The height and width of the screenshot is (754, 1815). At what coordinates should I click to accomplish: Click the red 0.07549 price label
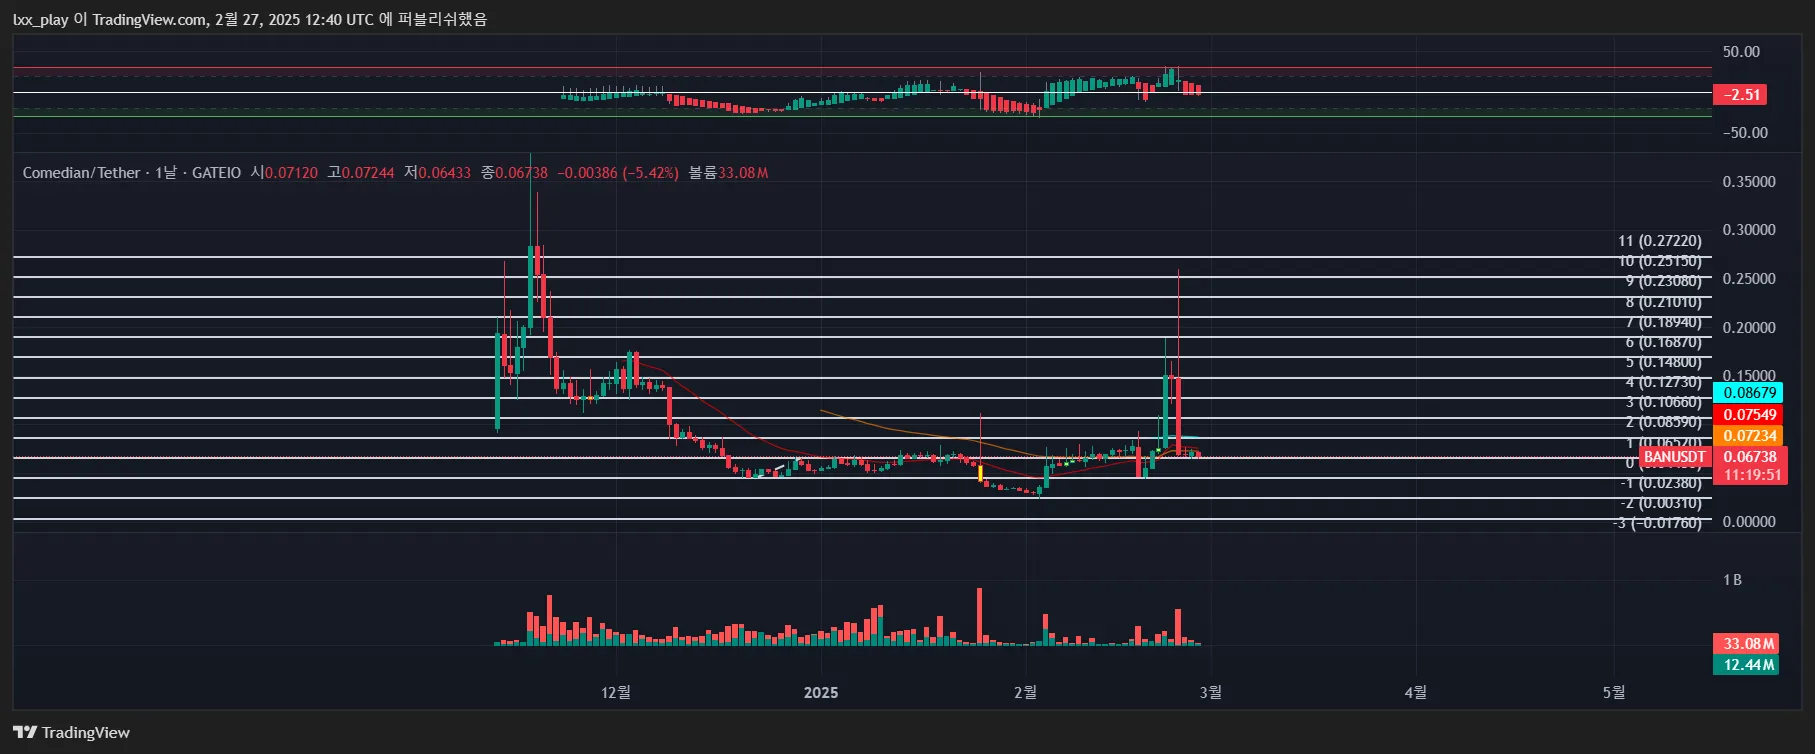[x=1748, y=415]
